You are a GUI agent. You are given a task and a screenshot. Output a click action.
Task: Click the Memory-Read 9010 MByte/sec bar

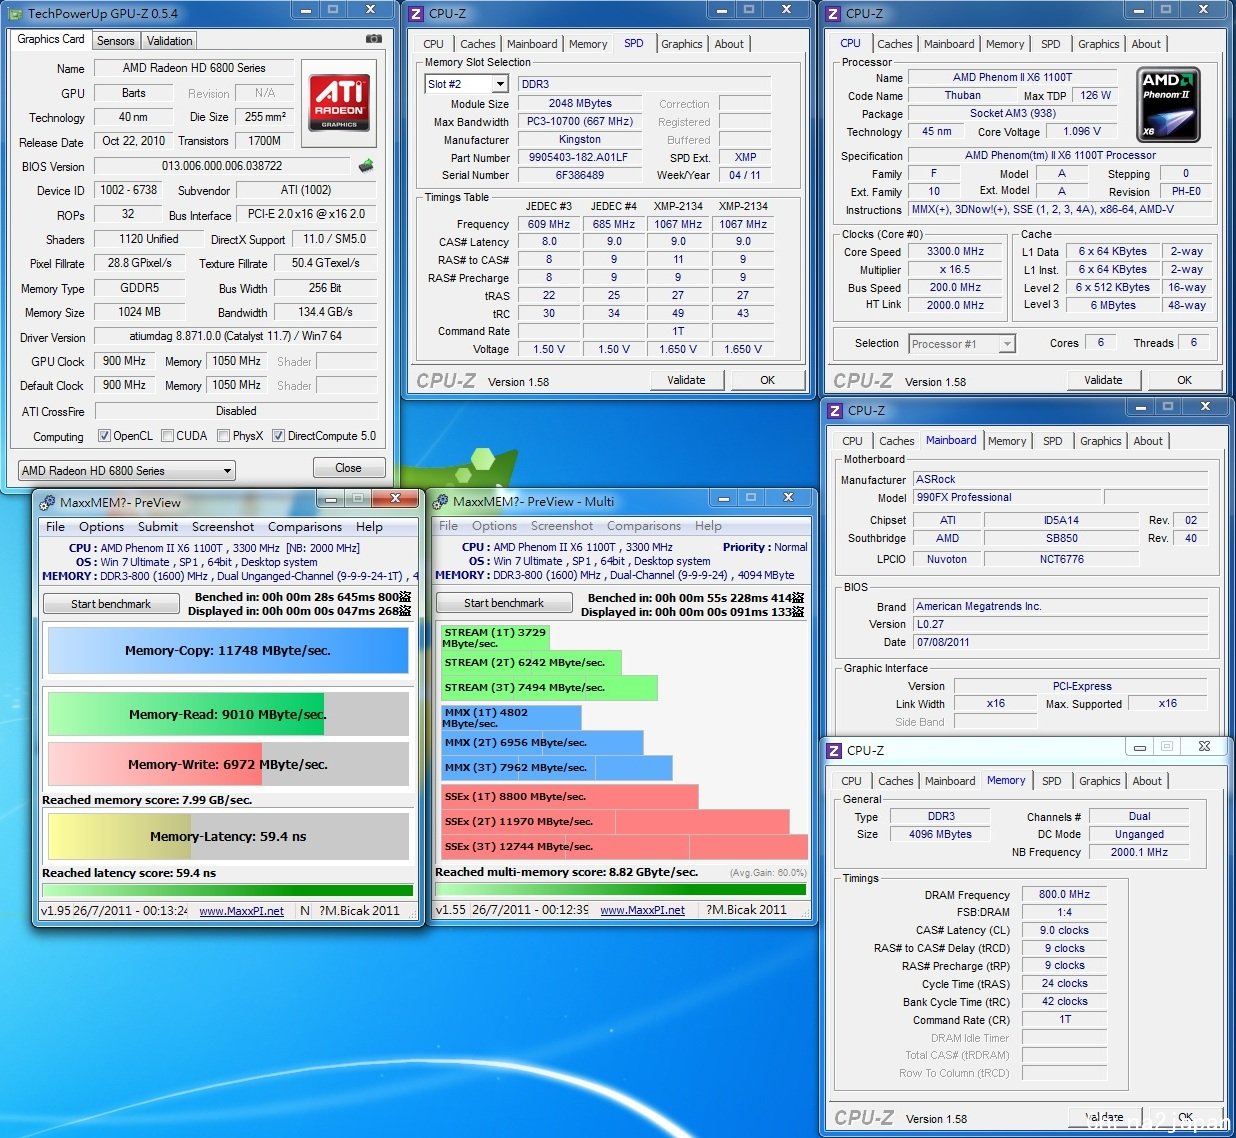click(228, 714)
